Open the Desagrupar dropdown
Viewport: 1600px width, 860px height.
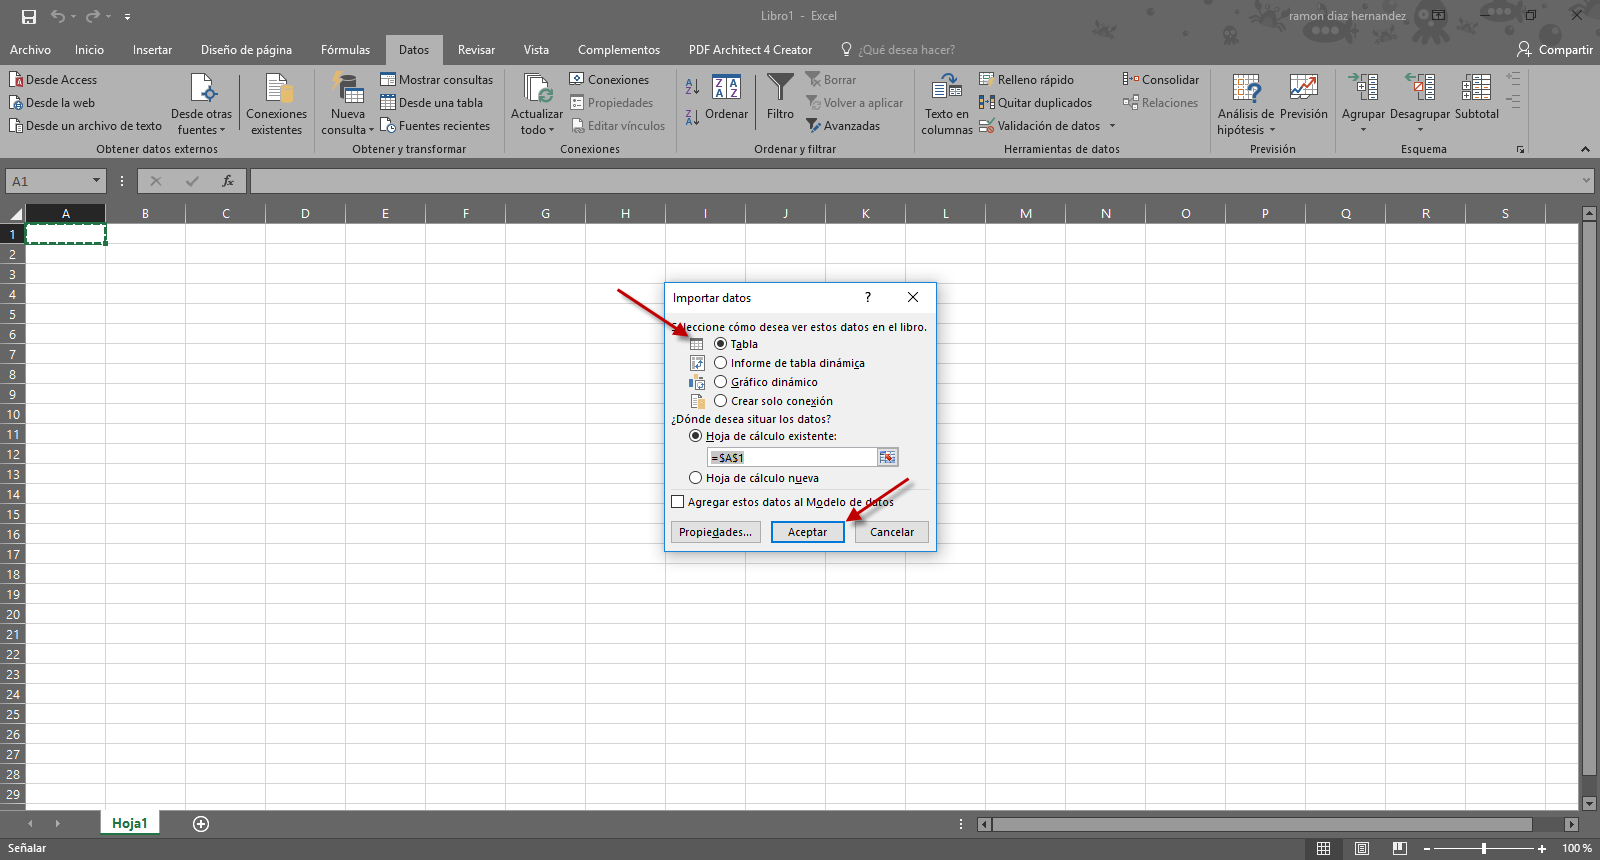click(x=1420, y=129)
